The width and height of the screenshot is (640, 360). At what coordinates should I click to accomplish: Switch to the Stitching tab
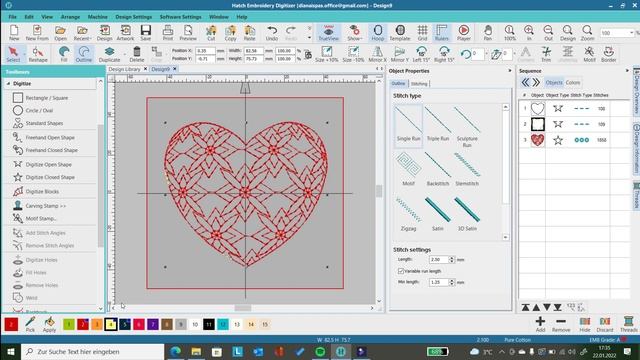[x=419, y=84]
